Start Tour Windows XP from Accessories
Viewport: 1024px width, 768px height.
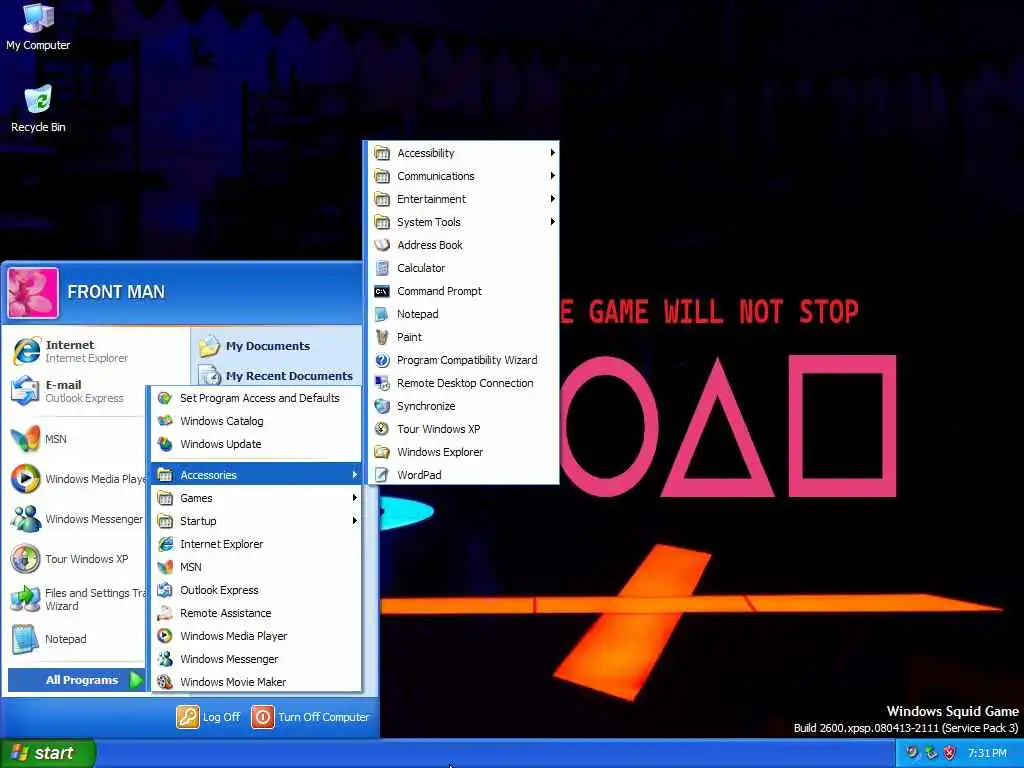click(x=464, y=429)
